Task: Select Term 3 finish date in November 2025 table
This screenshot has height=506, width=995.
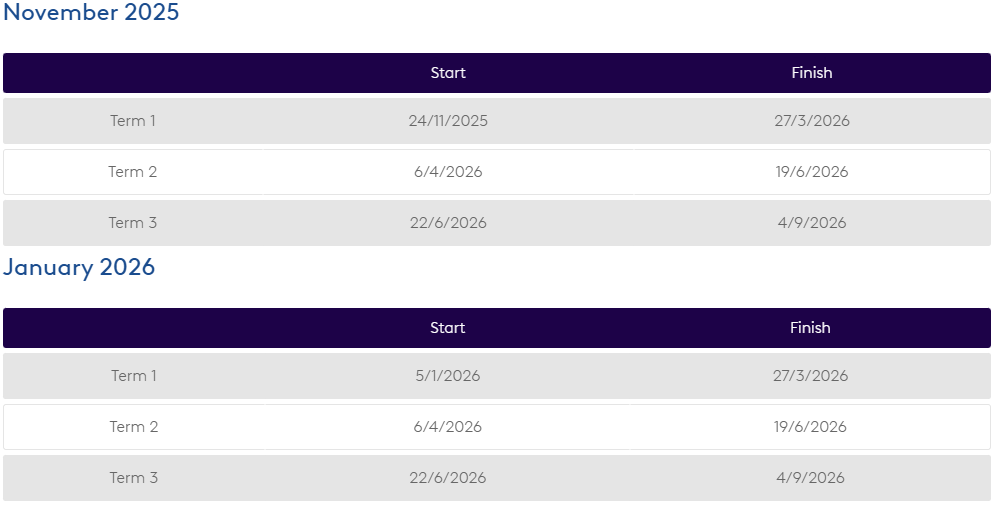Action: (812, 223)
